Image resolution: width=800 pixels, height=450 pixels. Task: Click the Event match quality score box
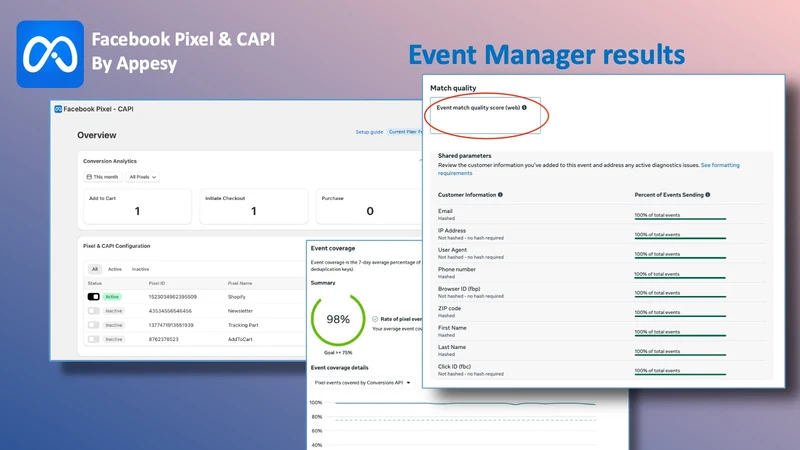pos(485,115)
